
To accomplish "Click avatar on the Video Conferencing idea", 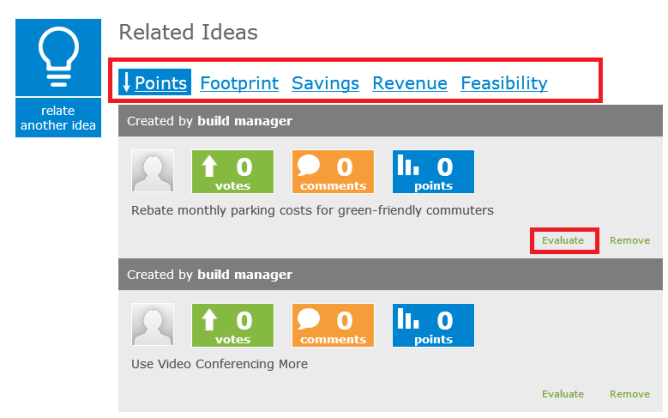I will [x=153, y=325].
